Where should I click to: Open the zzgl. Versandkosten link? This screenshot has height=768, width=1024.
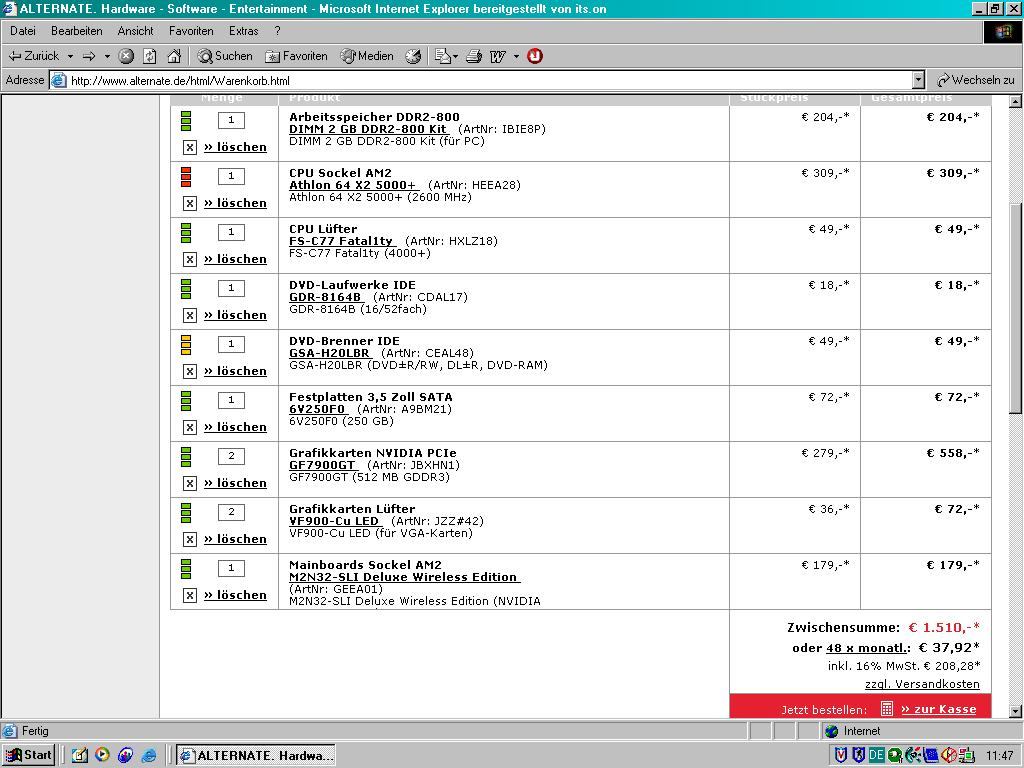[x=922, y=684]
